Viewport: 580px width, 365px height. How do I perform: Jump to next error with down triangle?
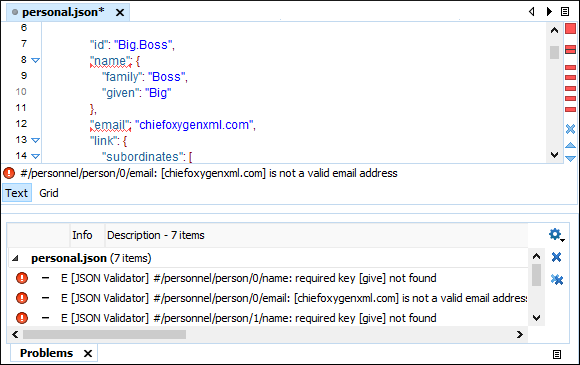click(570, 159)
